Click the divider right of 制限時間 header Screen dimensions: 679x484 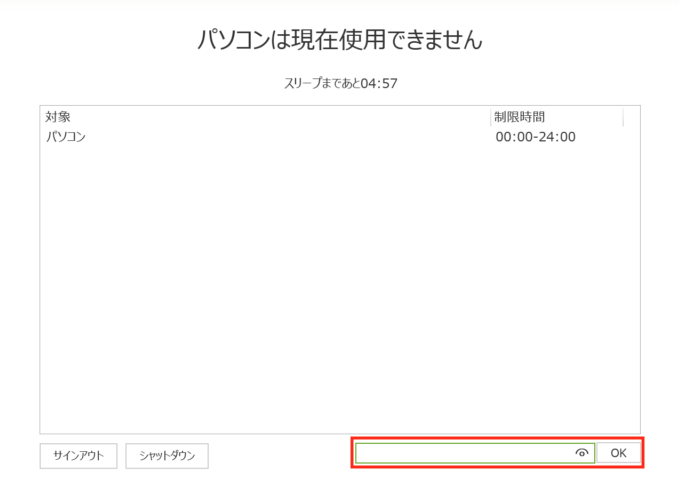(622, 117)
